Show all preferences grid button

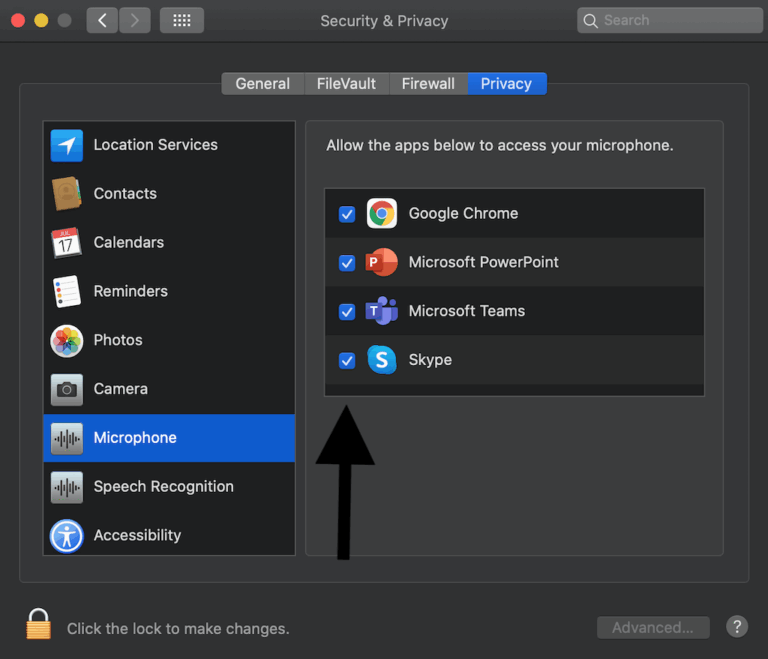point(182,20)
